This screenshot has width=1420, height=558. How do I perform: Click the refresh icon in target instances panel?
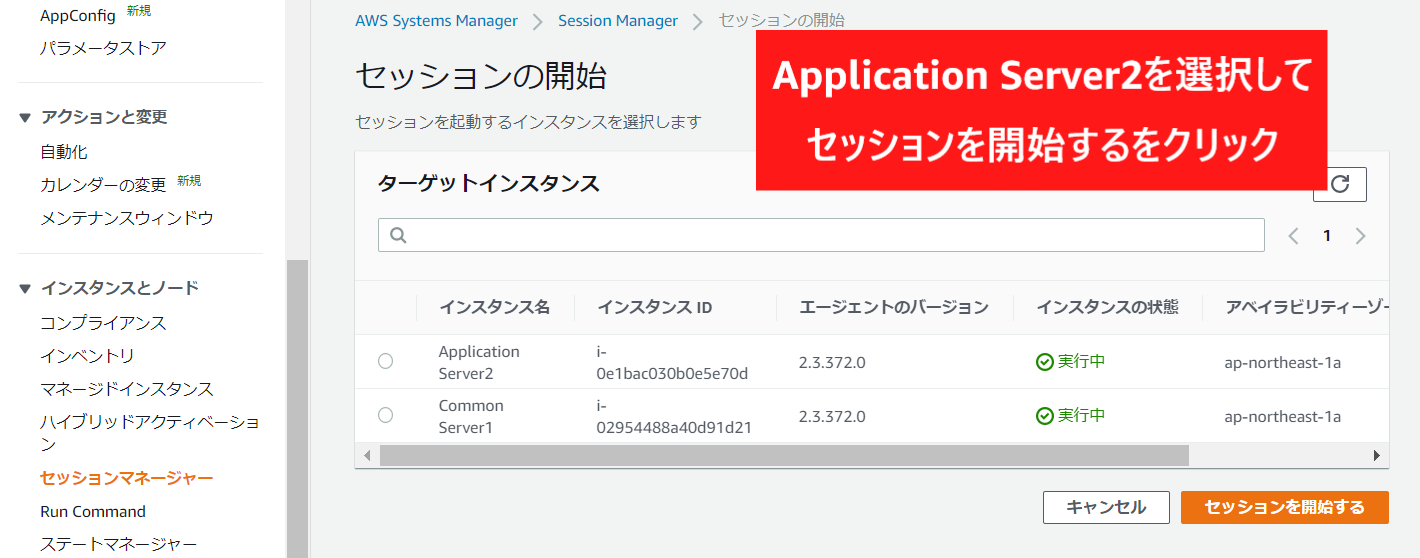tap(1340, 184)
